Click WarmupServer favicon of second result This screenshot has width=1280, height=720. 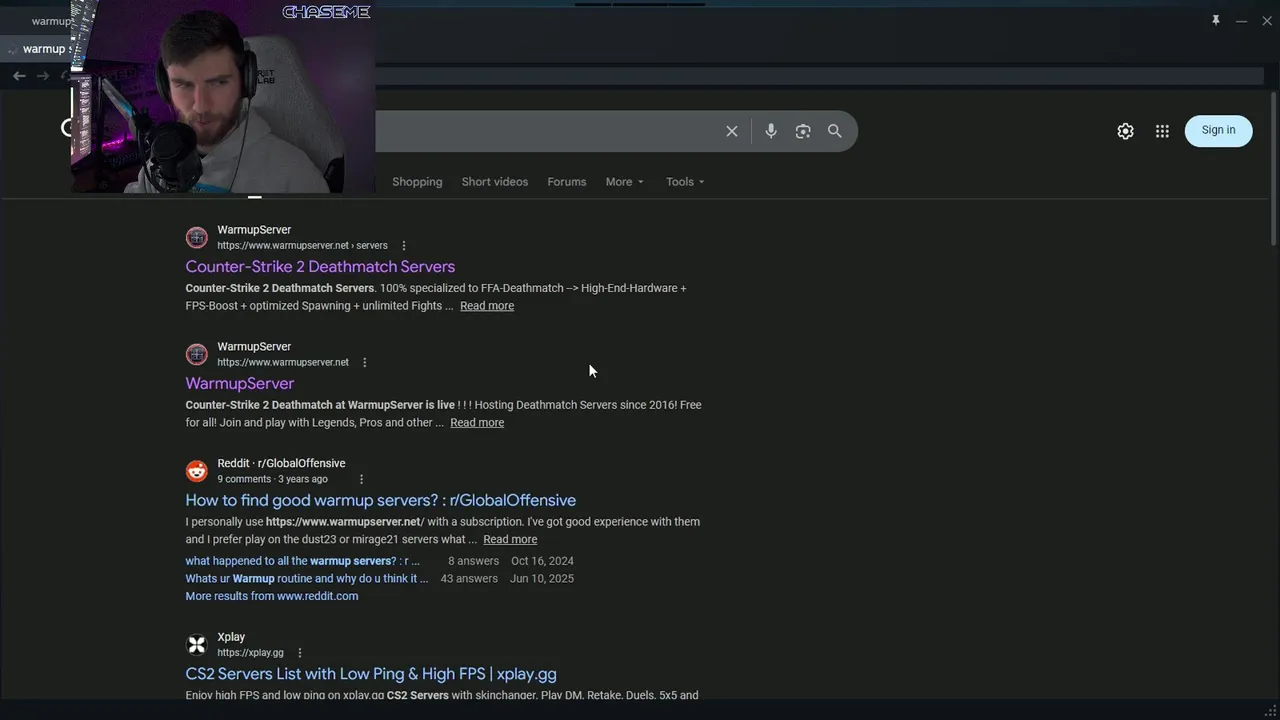[x=197, y=355]
